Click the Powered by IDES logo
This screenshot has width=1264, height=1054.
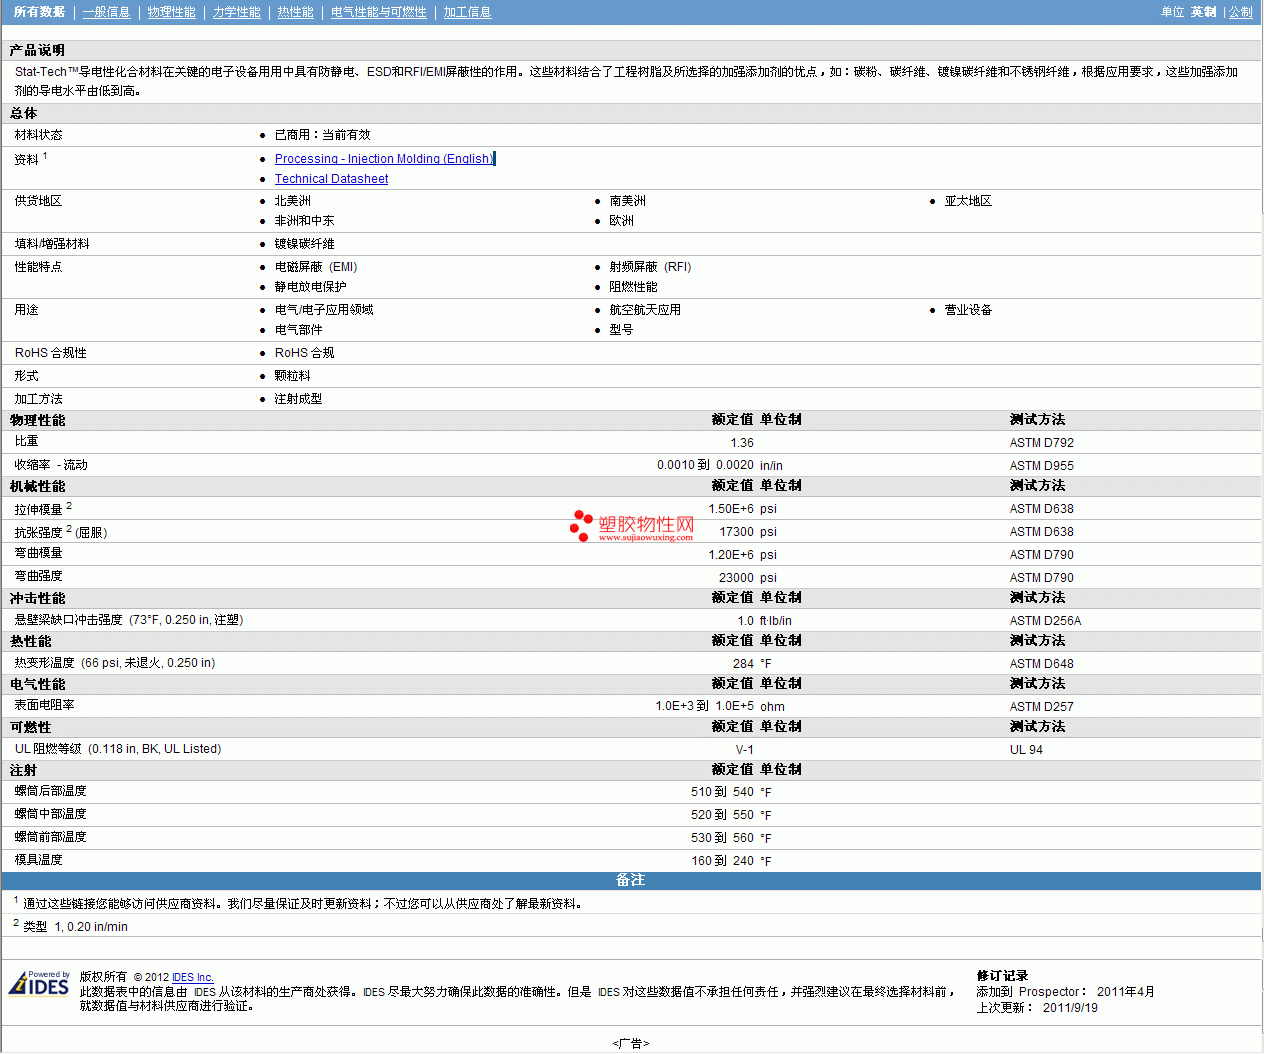39,984
